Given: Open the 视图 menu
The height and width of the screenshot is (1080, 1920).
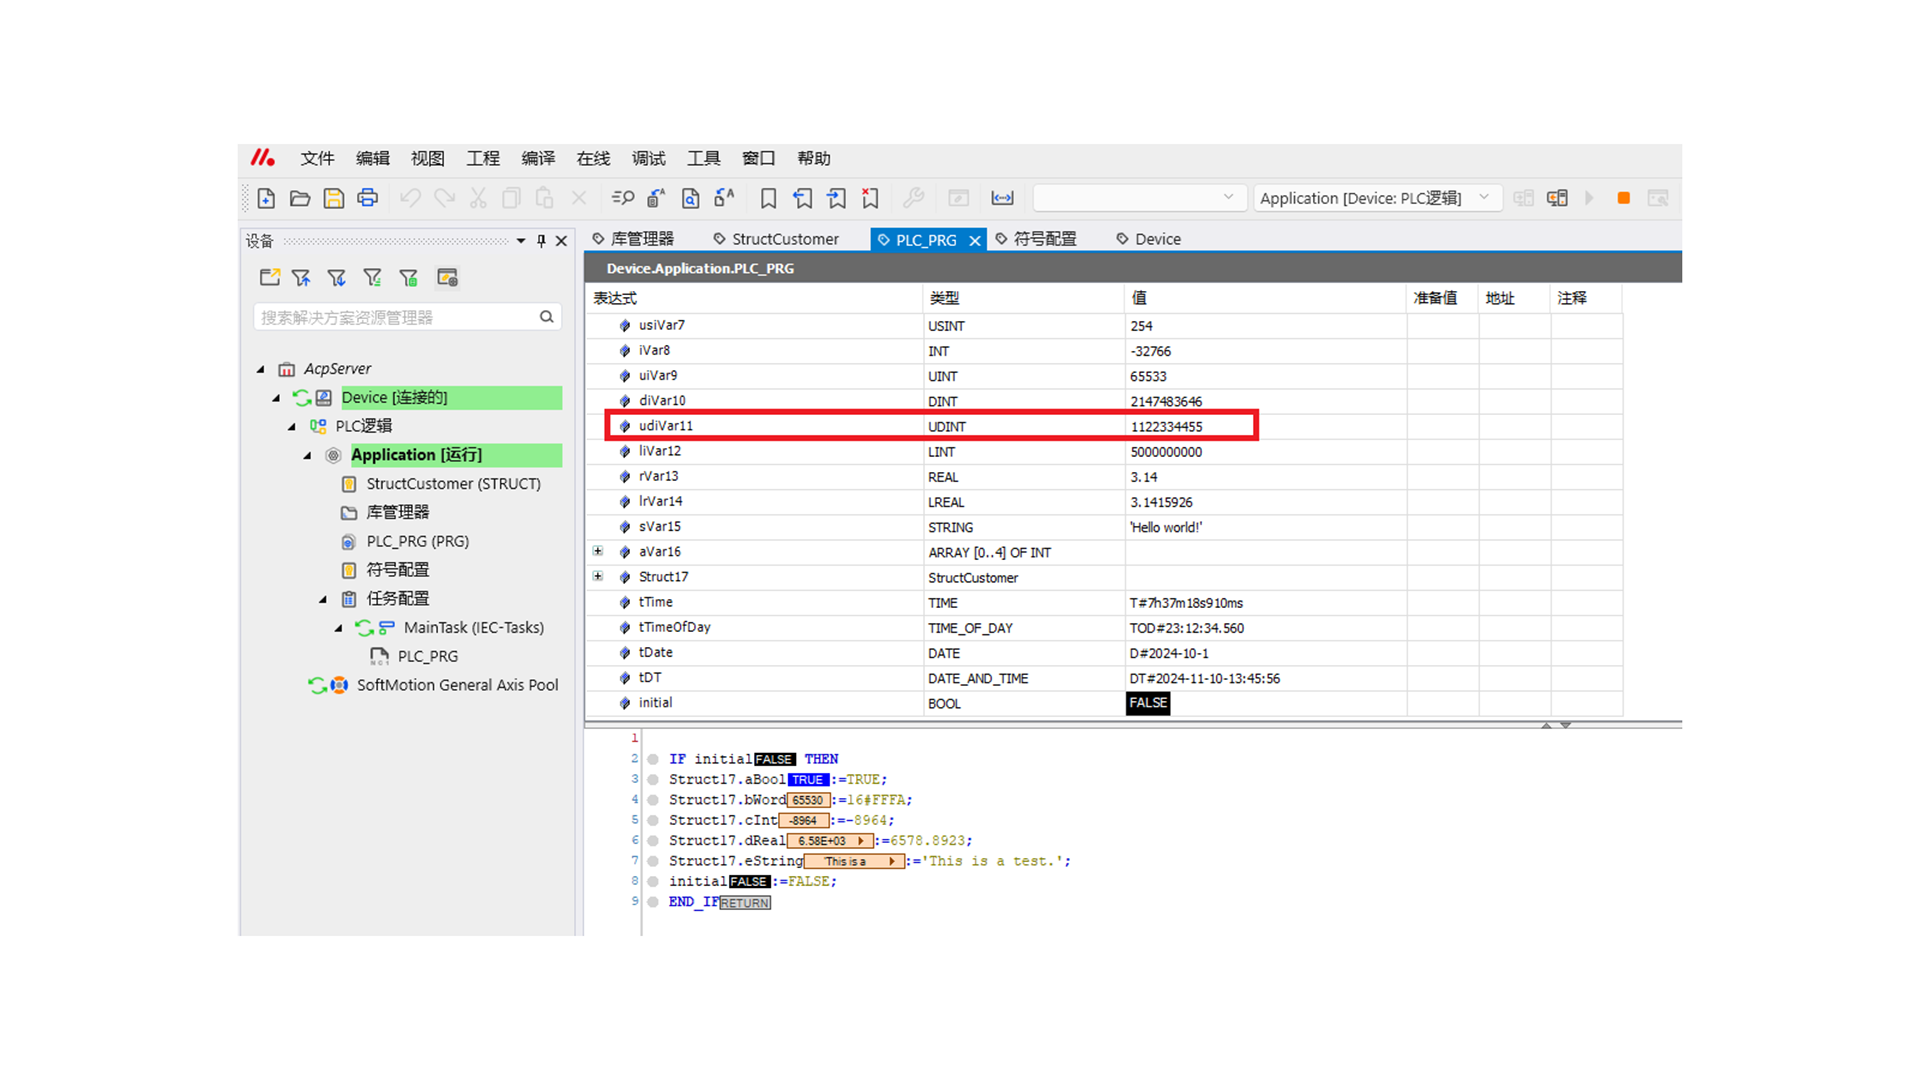Looking at the screenshot, I should pos(428,158).
